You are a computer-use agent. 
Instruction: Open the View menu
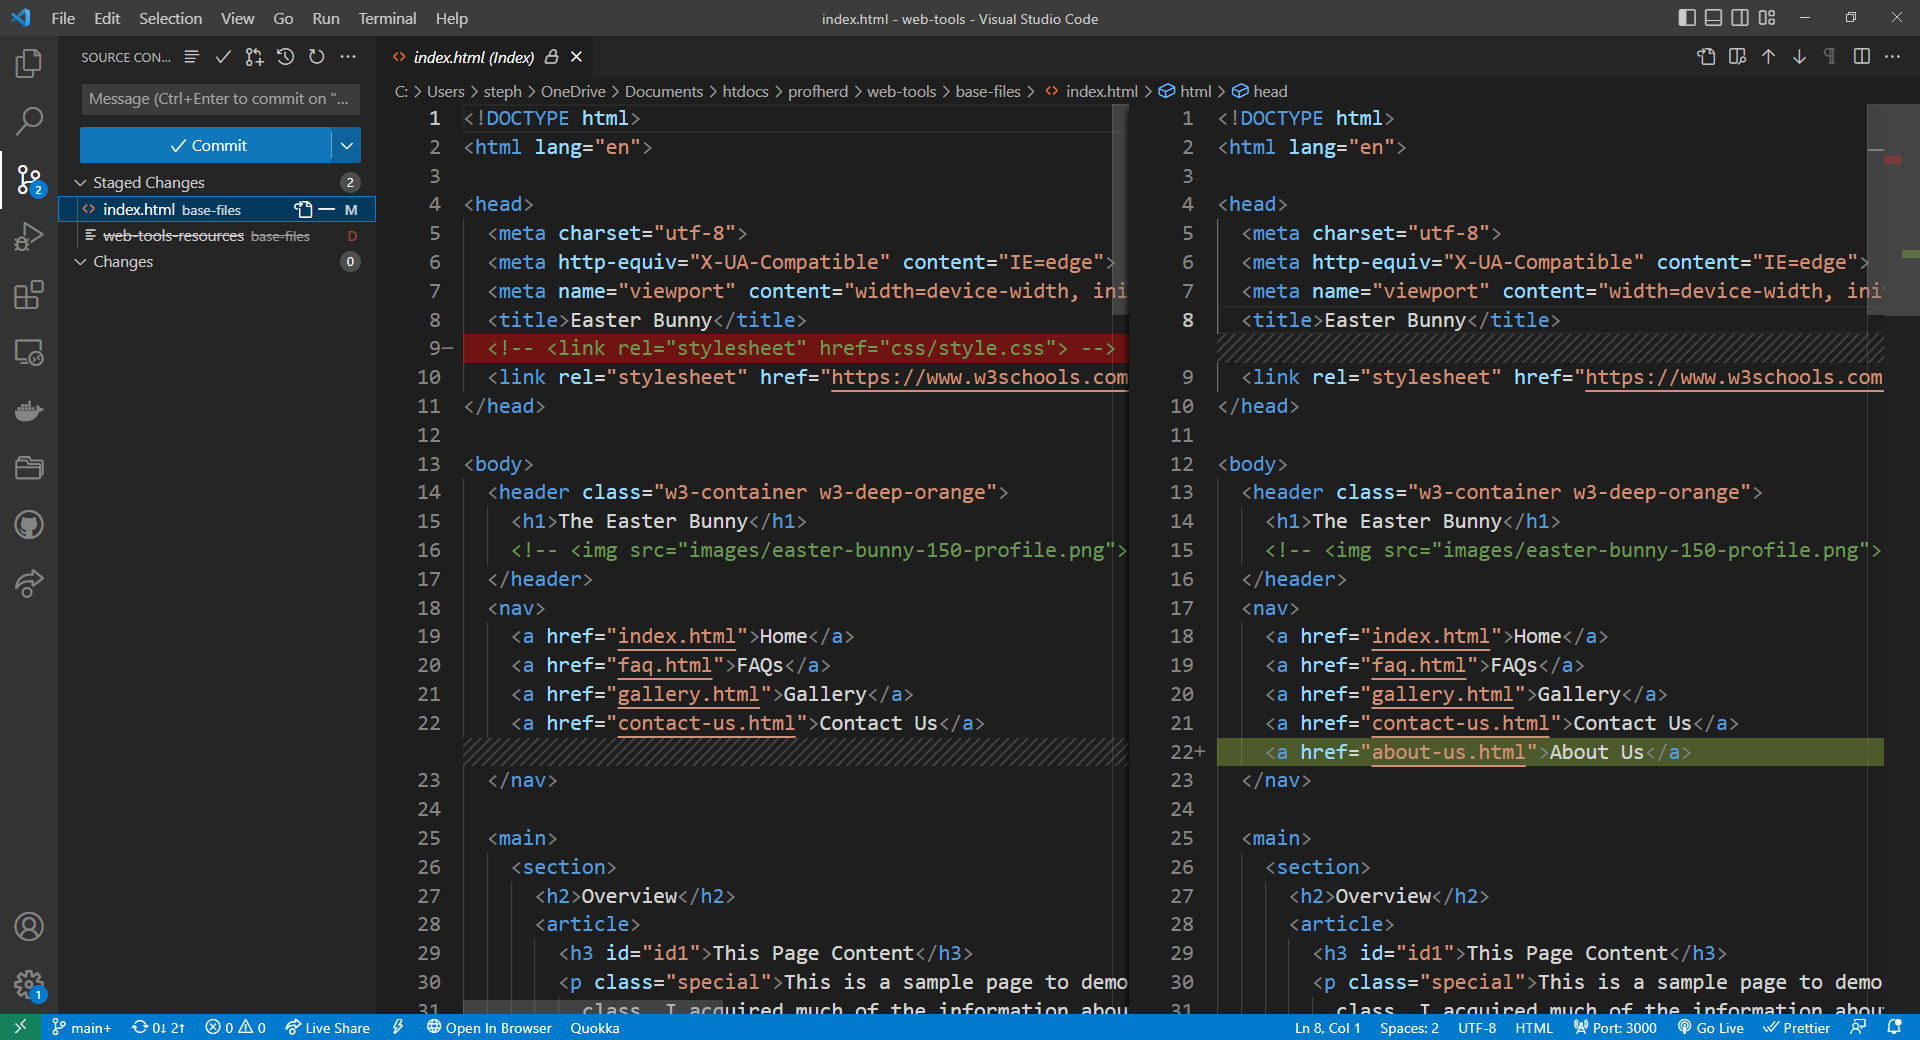[237, 18]
